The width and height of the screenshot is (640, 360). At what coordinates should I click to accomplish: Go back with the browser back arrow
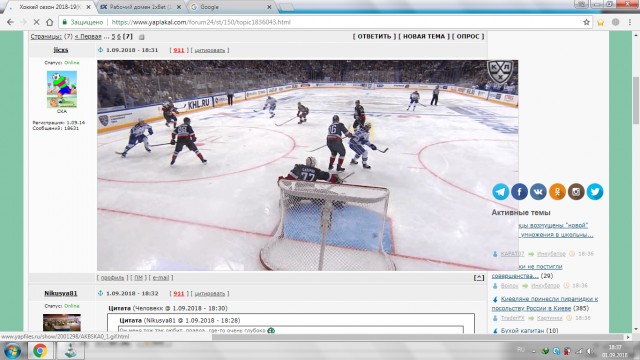pyautogui.click(x=10, y=22)
